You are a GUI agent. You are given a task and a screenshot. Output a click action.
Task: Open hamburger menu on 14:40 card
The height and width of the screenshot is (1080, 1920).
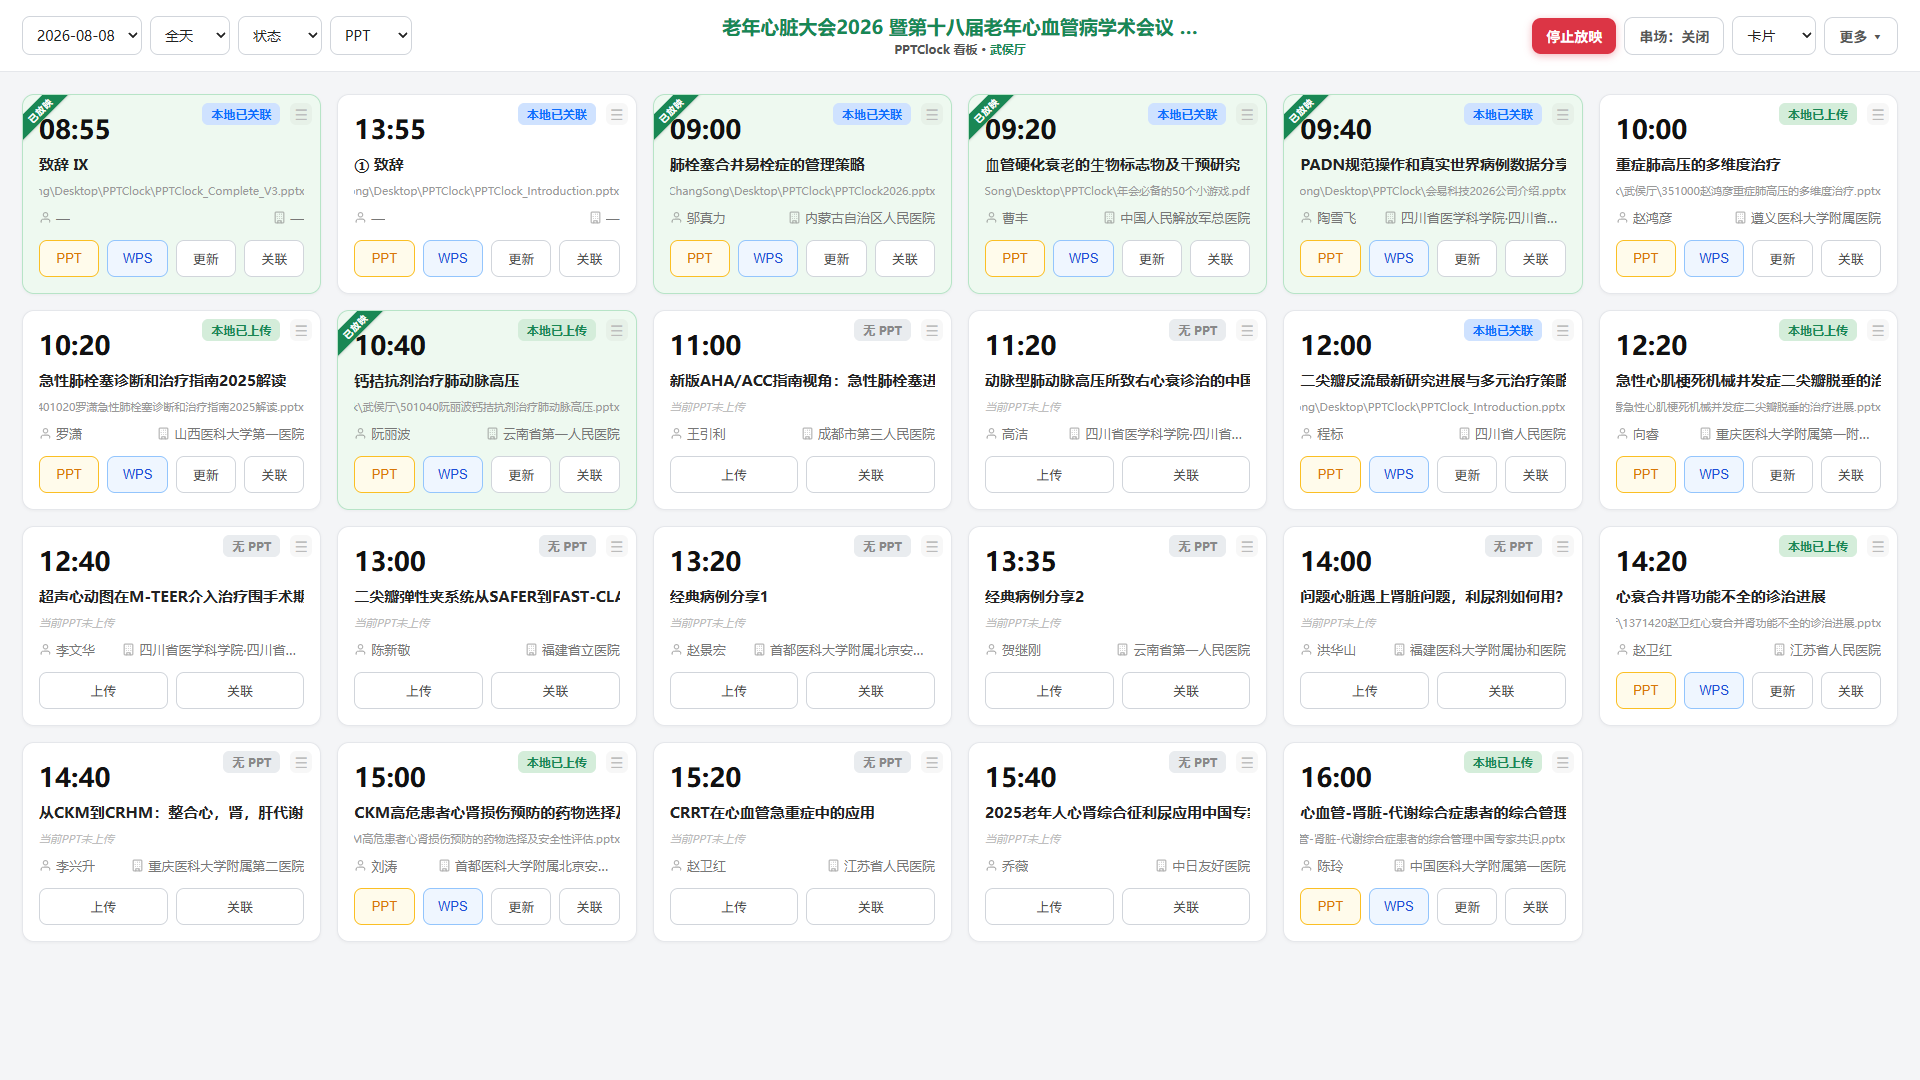tap(301, 763)
